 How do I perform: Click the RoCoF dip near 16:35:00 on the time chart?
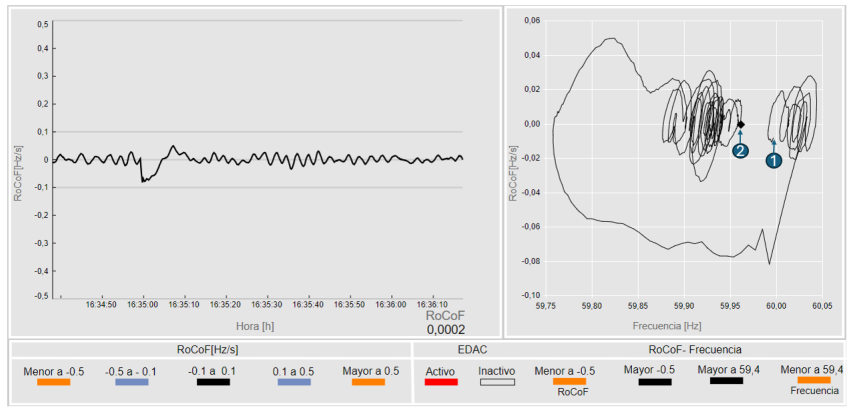click(x=144, y=179)
